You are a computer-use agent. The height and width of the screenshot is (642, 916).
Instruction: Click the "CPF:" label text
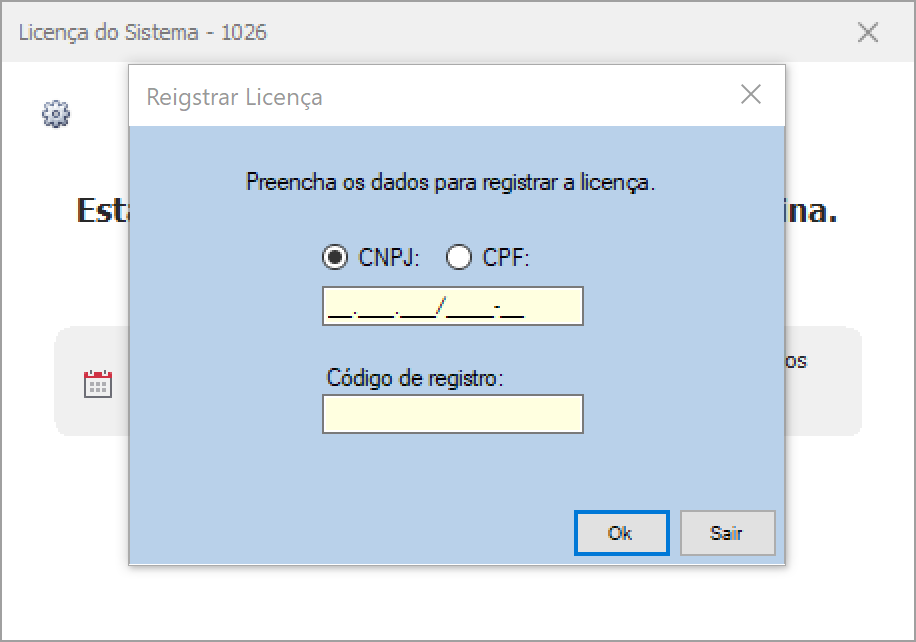click(x=506, y=258)
